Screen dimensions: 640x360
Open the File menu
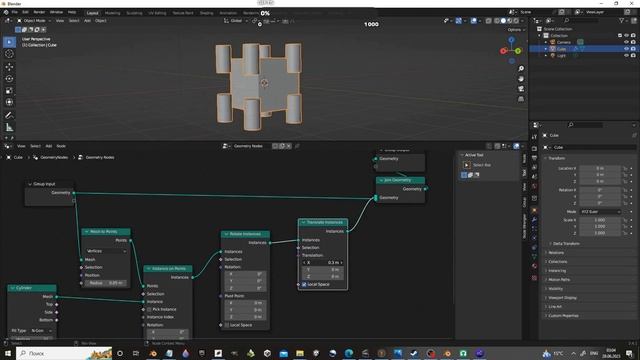point(15,12)
